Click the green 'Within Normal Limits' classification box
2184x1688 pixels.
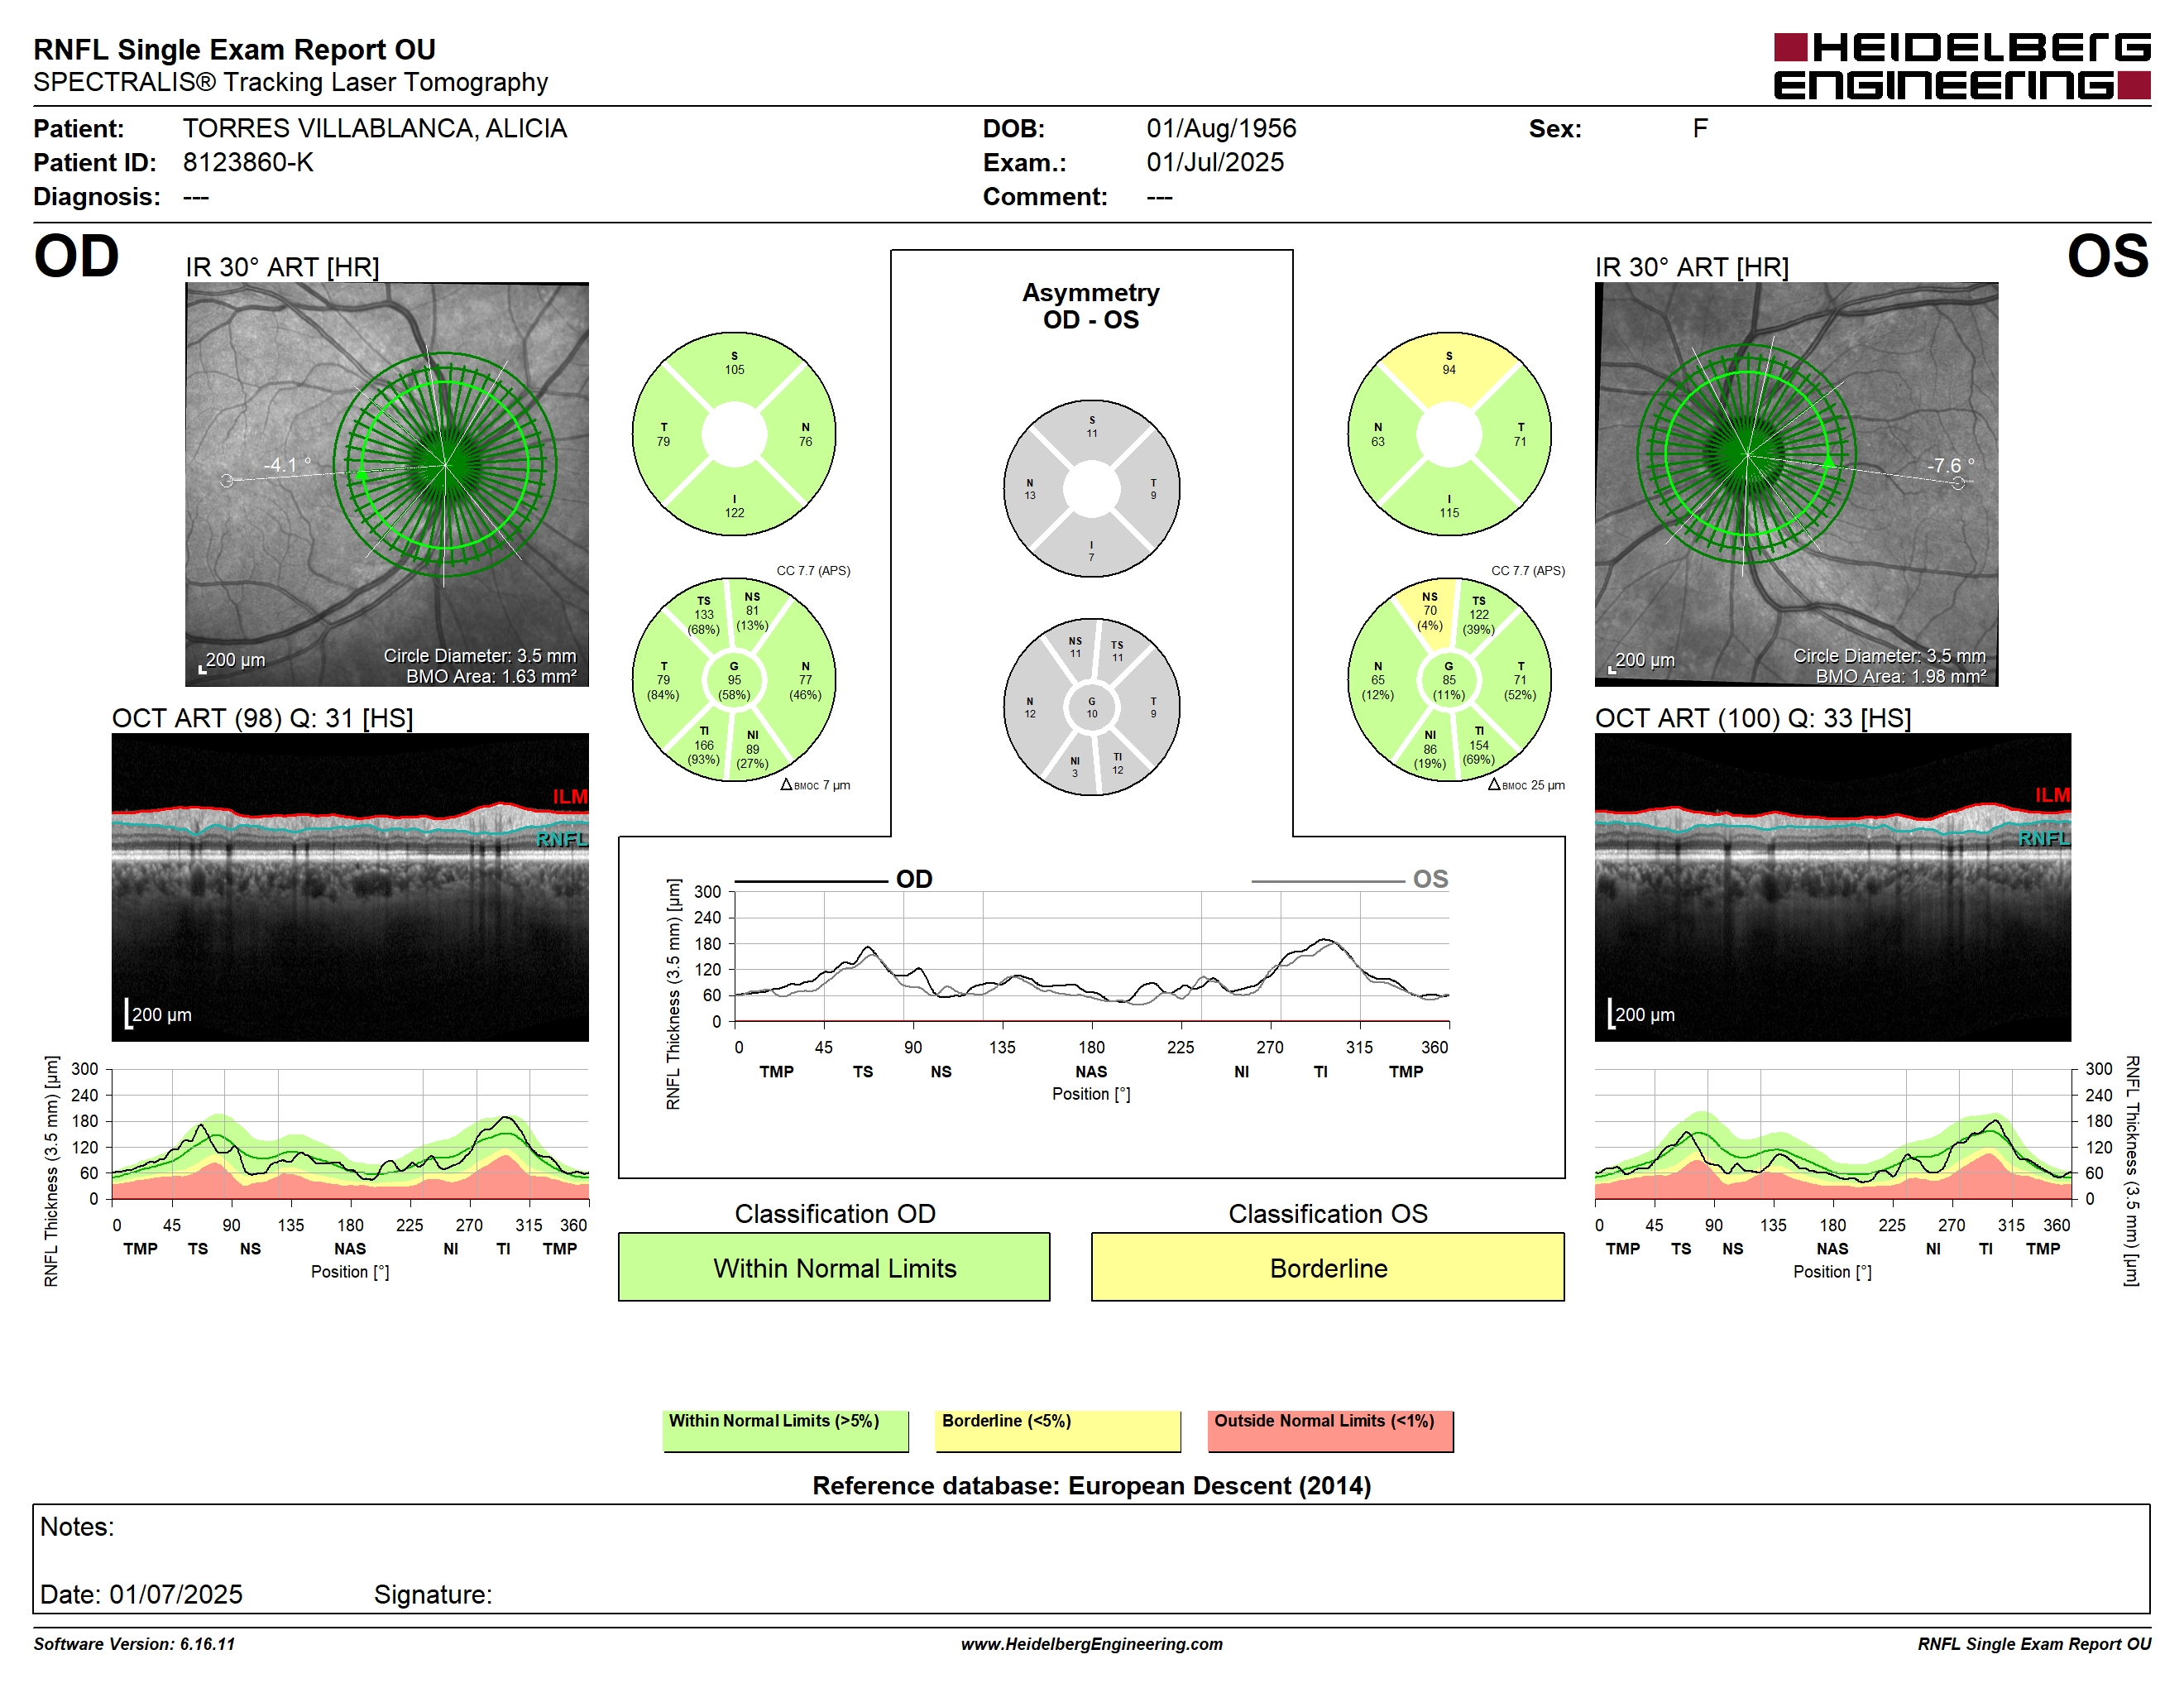tap(834, 1267)
